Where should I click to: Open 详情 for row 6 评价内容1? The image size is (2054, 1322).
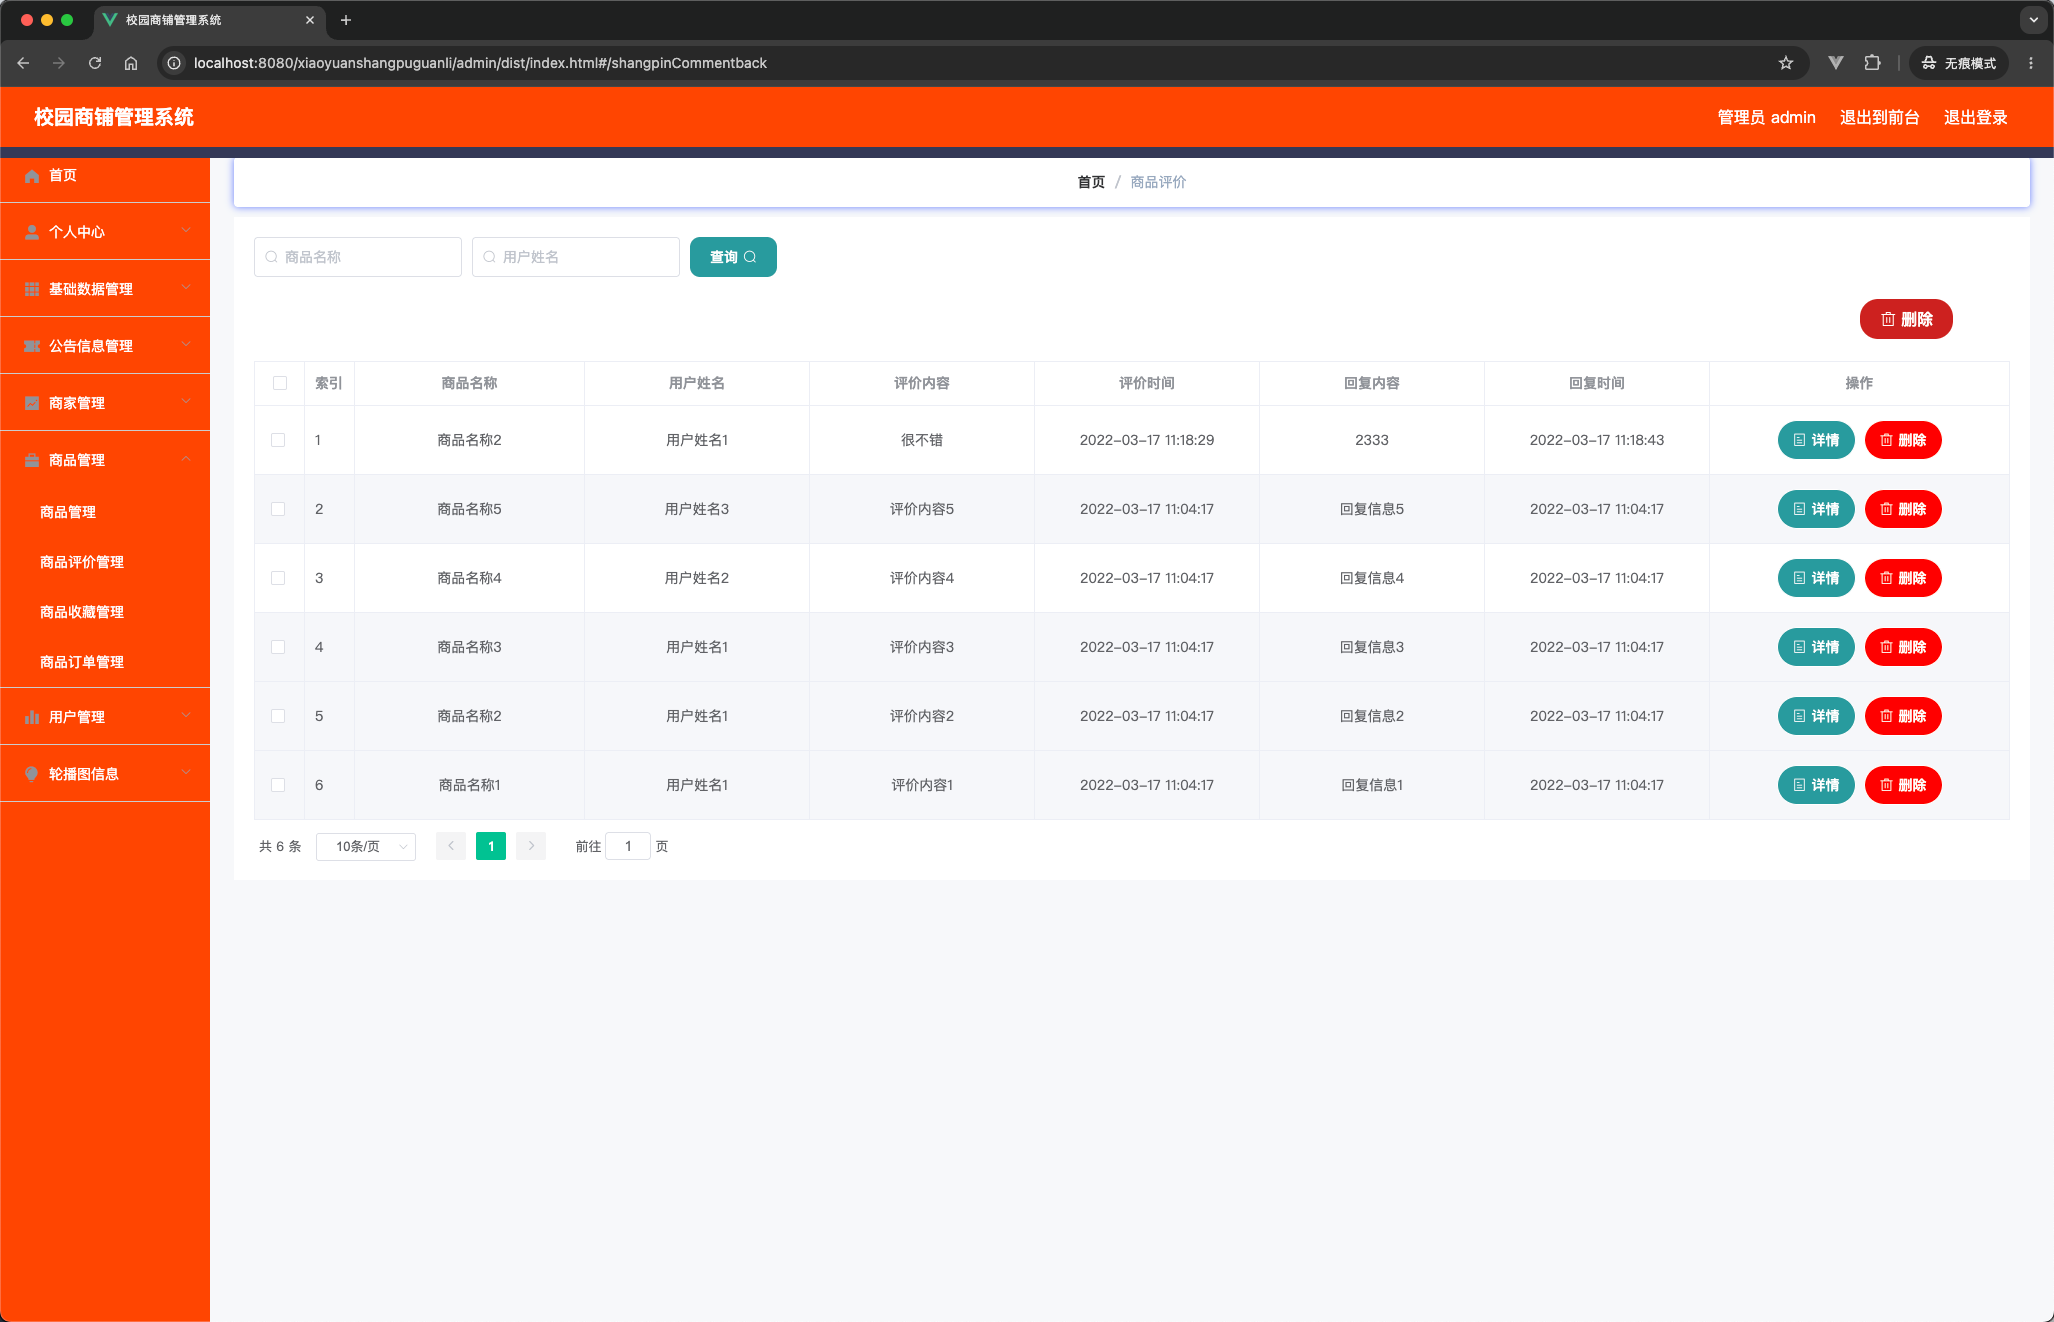(1816, 785)
